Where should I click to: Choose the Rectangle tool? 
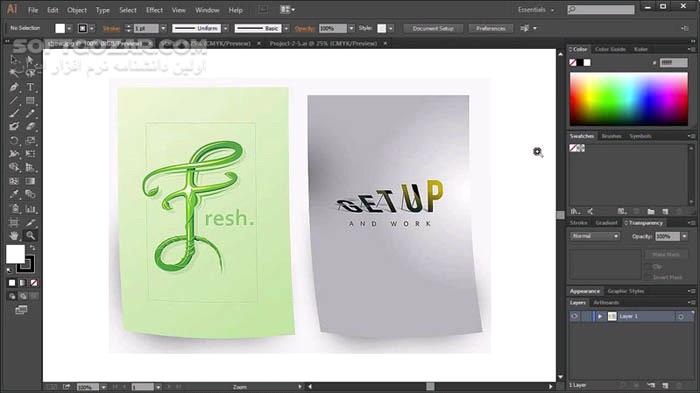point(30,100)
